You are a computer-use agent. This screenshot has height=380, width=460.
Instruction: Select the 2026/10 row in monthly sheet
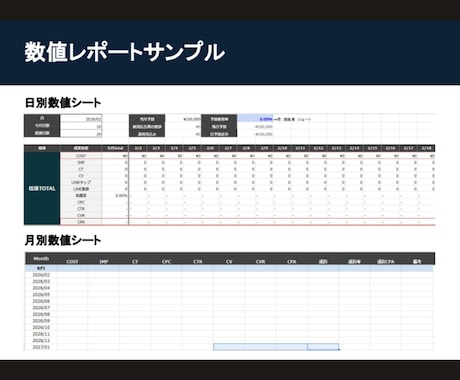(229, 327)
